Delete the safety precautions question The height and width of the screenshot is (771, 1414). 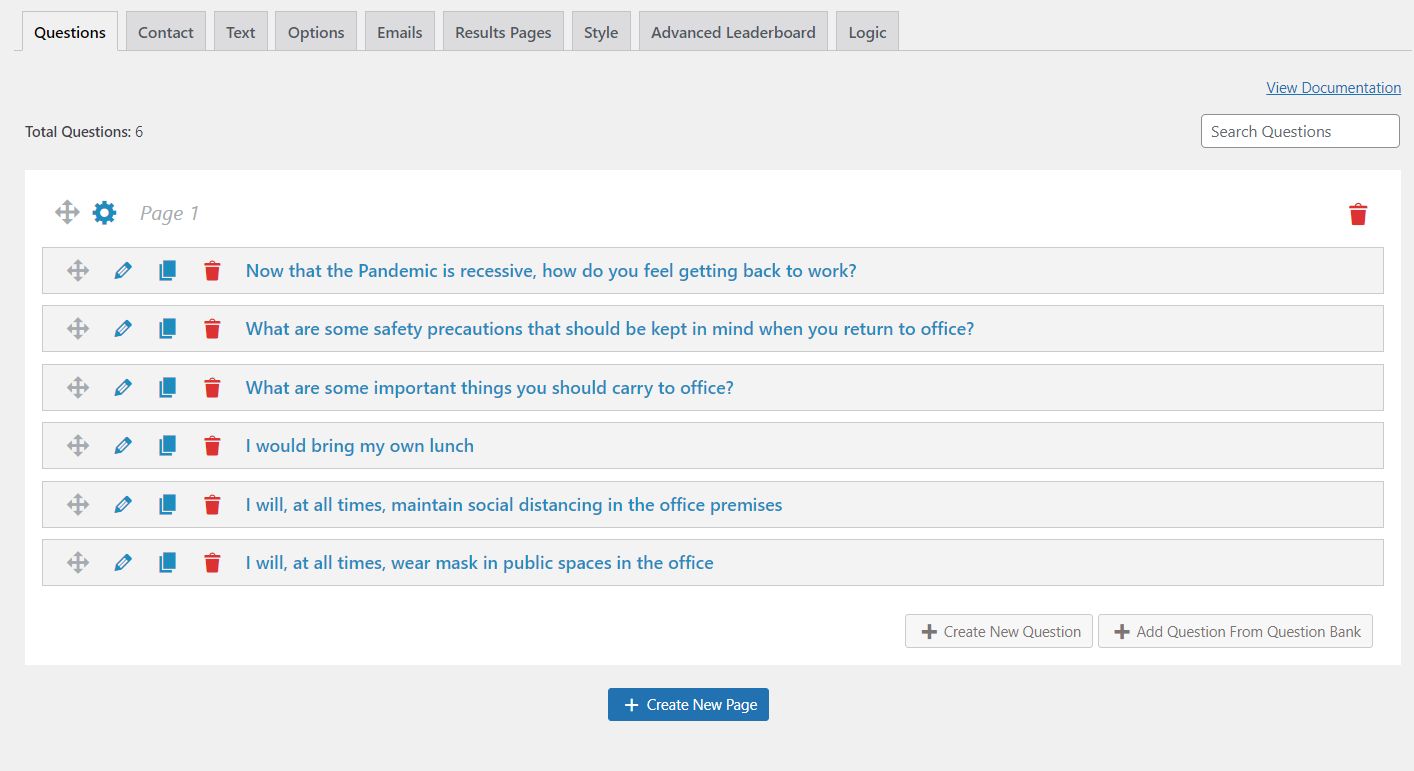pos(212,328)
